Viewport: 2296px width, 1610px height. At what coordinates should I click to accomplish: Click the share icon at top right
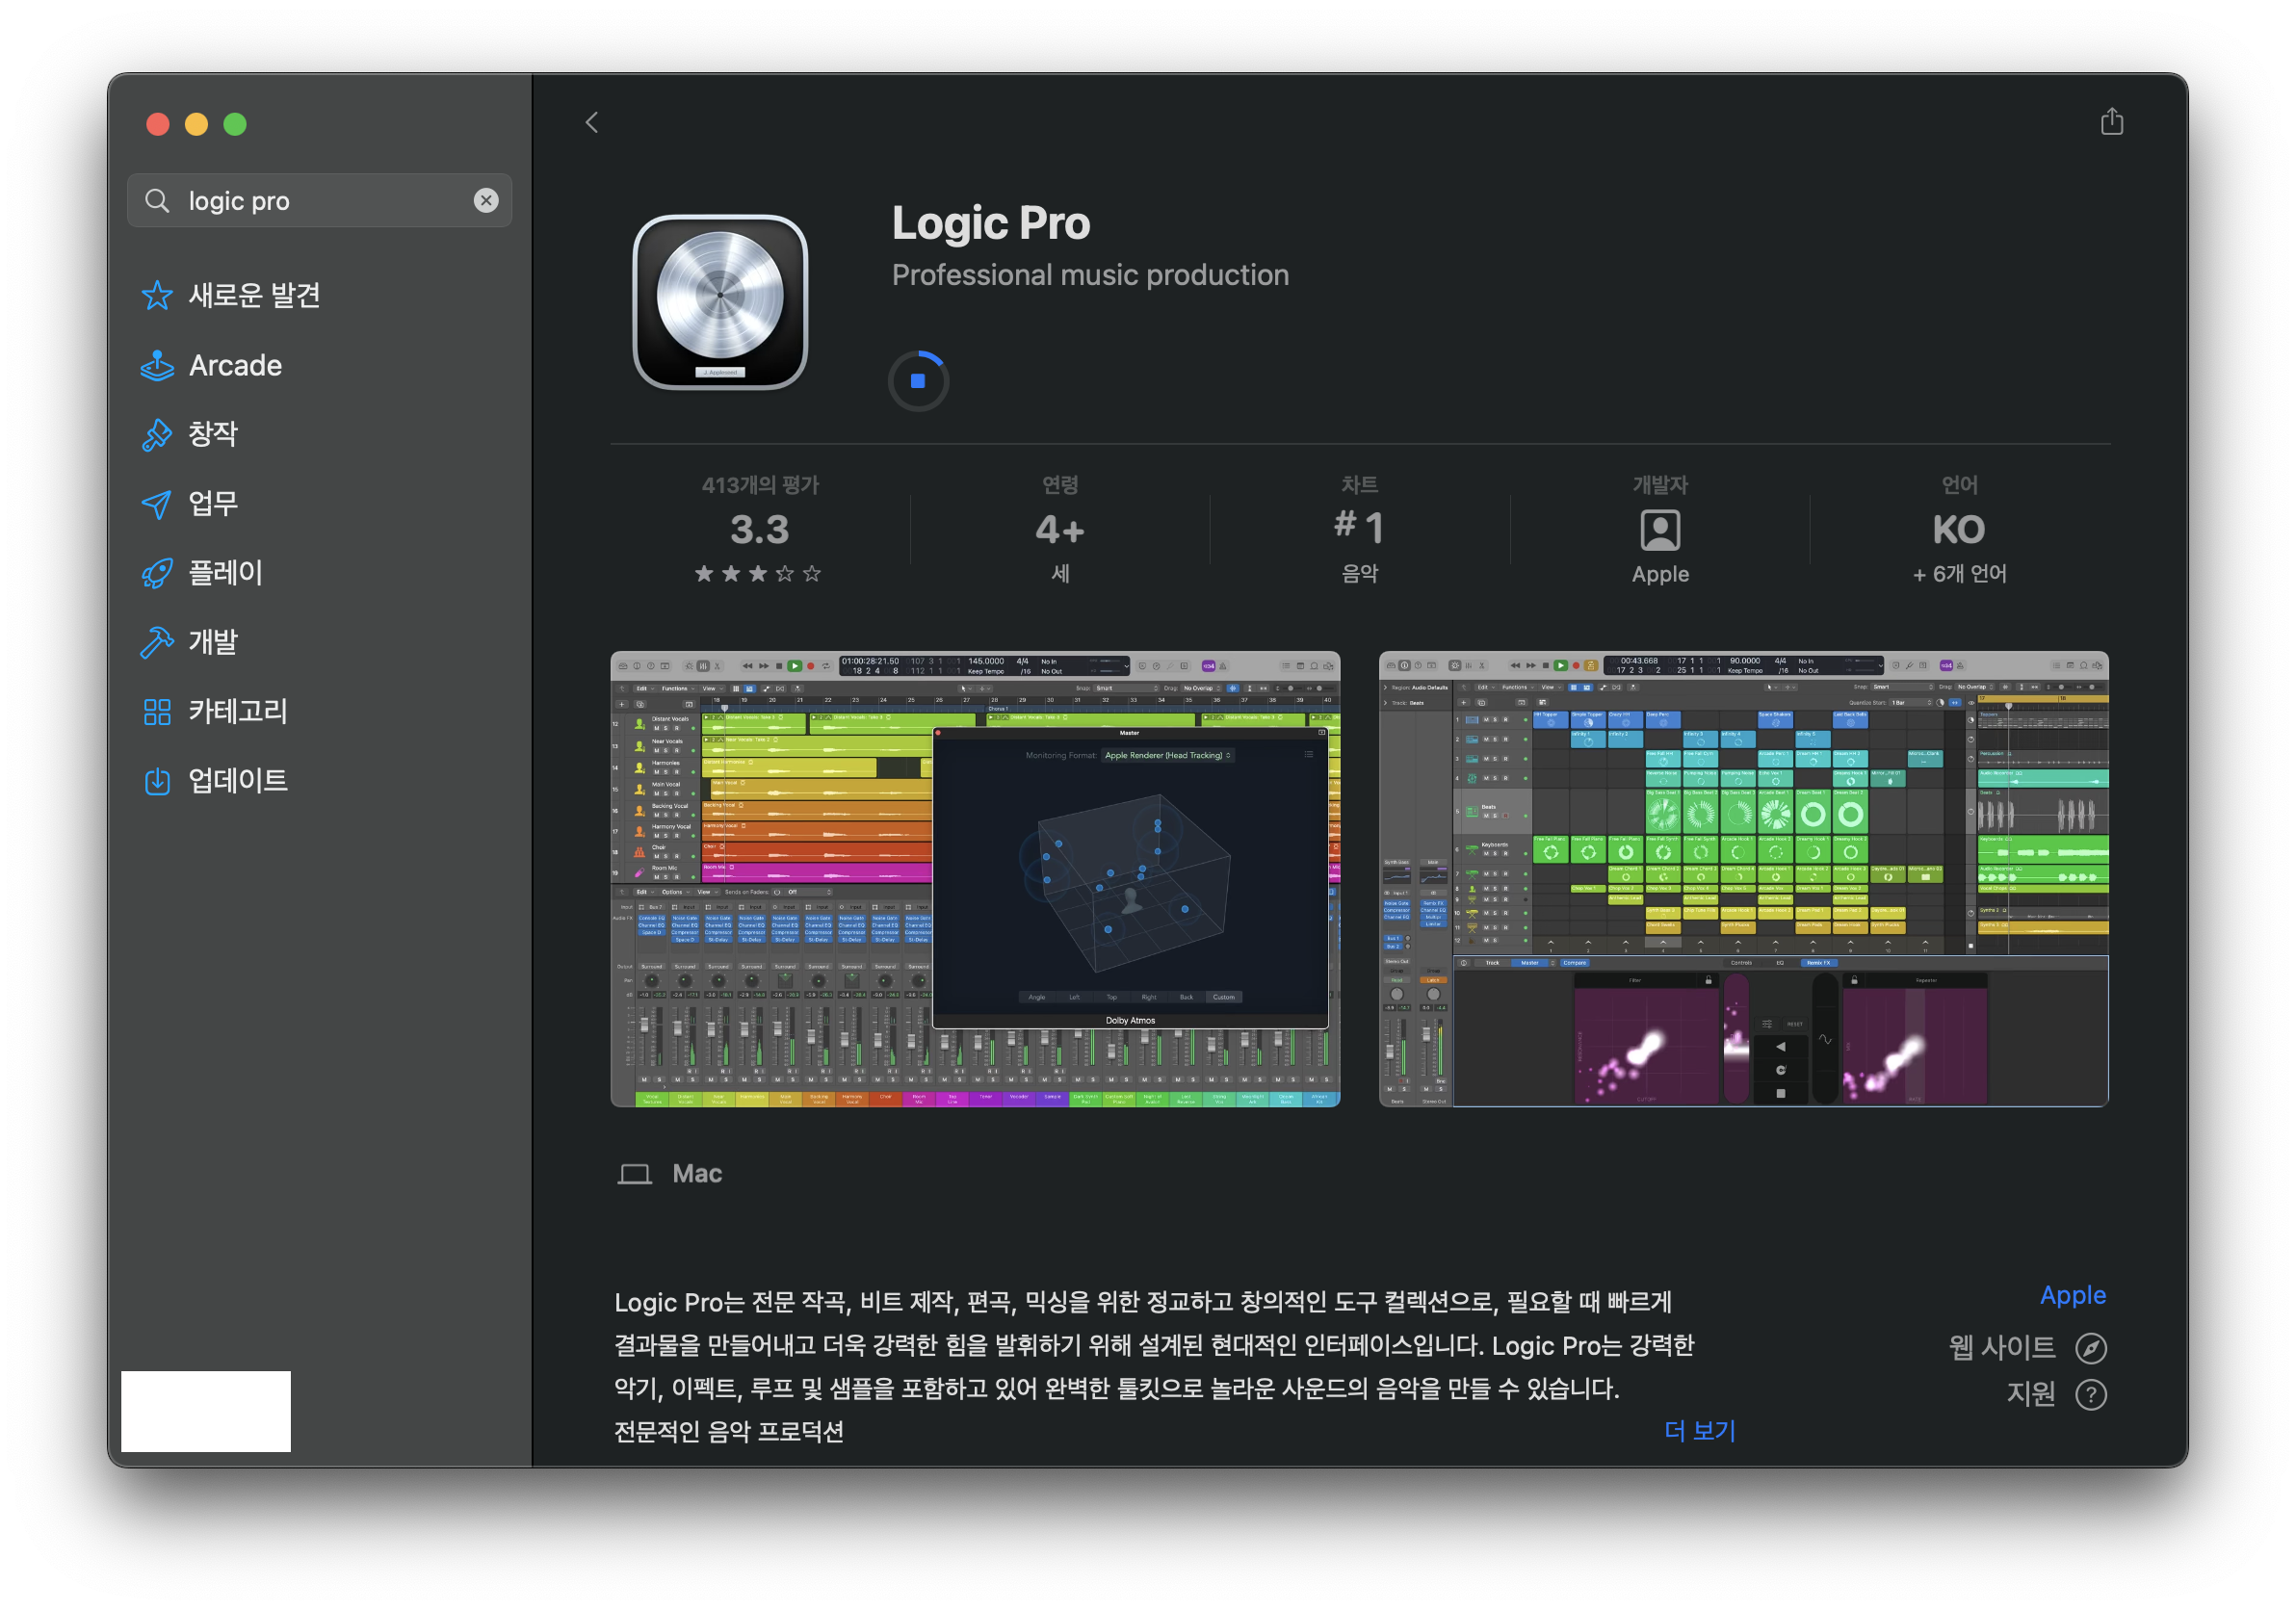click(2111, 122)
